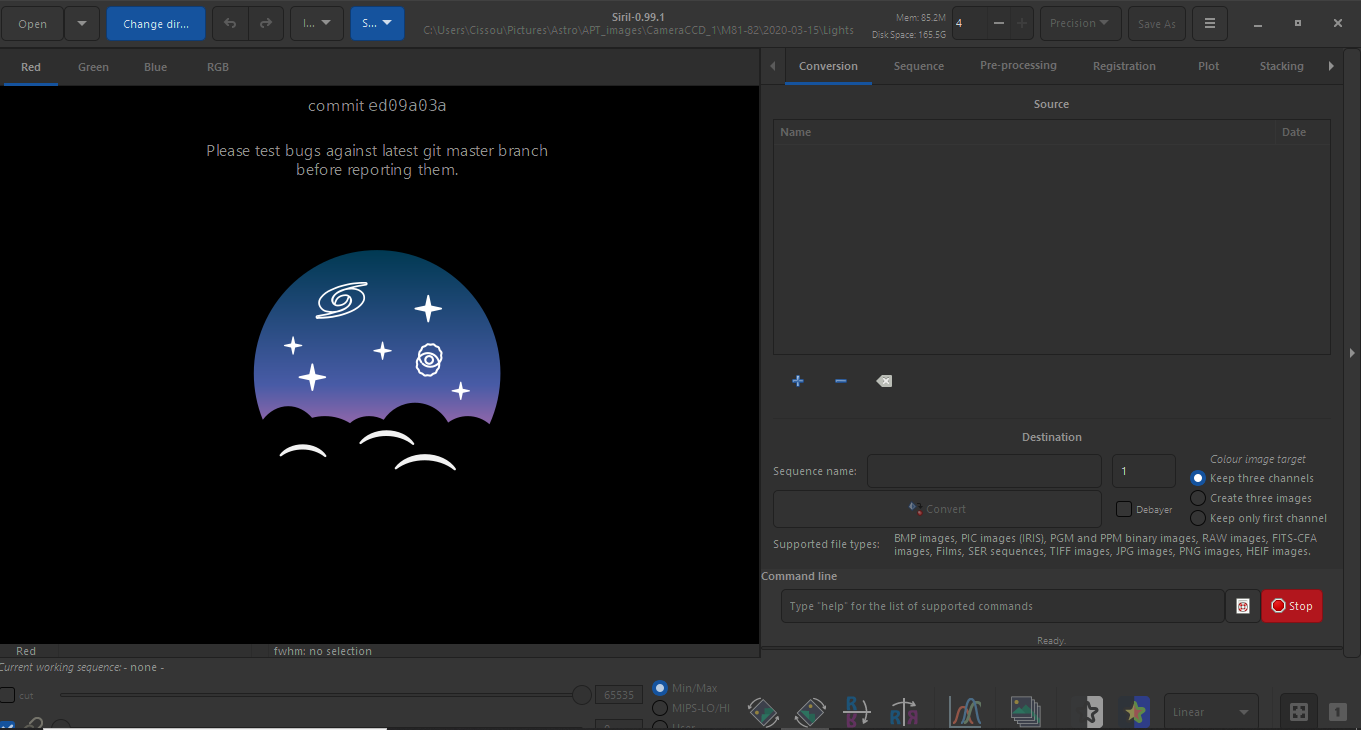Image resolution: width=1361 pixels, height=730 pixels.
Task: Expand the dropdown arrow next to Open
Action: click(82, 23)
